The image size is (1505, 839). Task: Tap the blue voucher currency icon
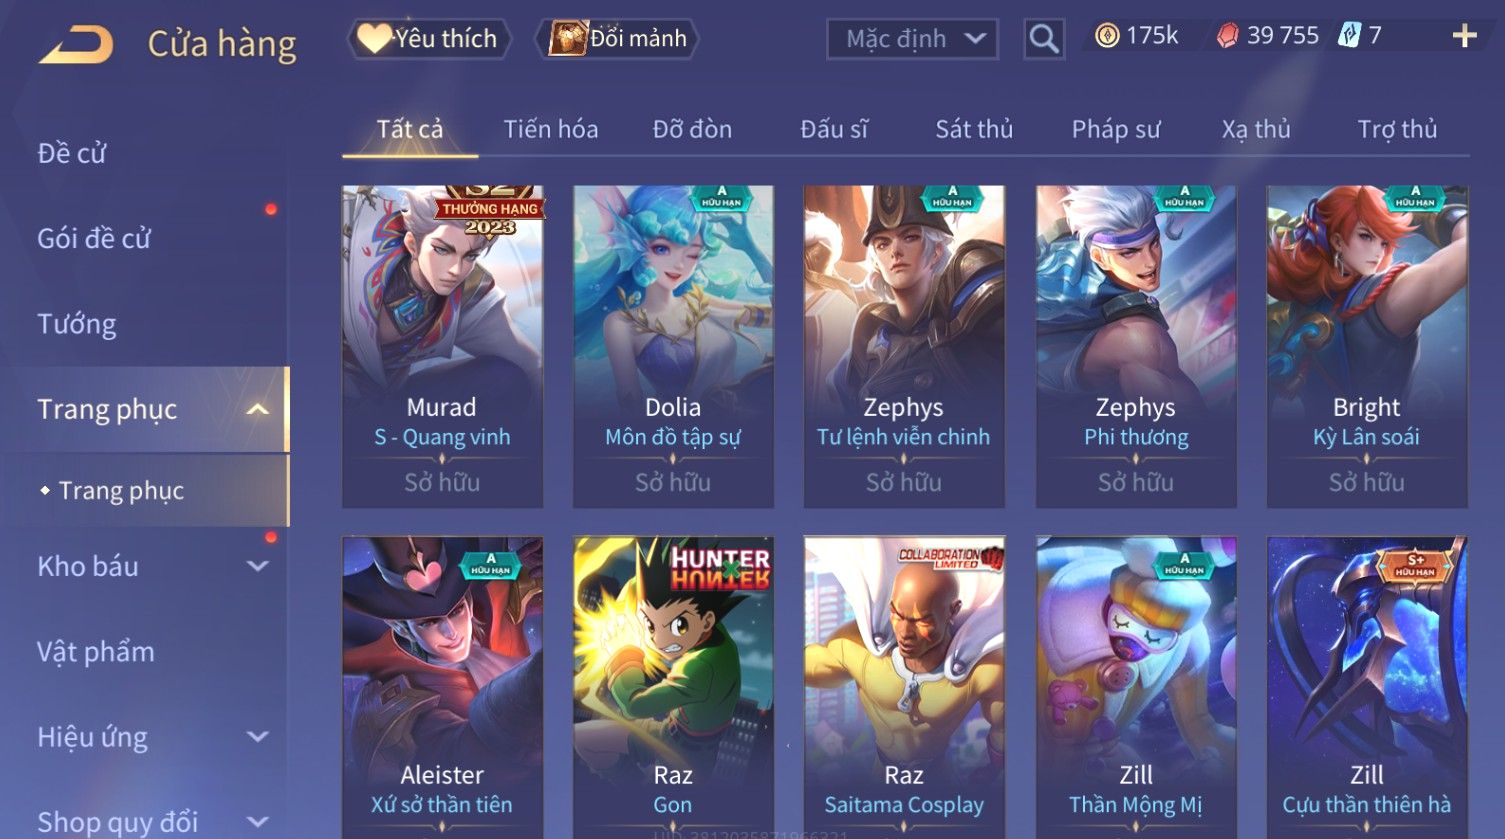(x=1350, y=36)
